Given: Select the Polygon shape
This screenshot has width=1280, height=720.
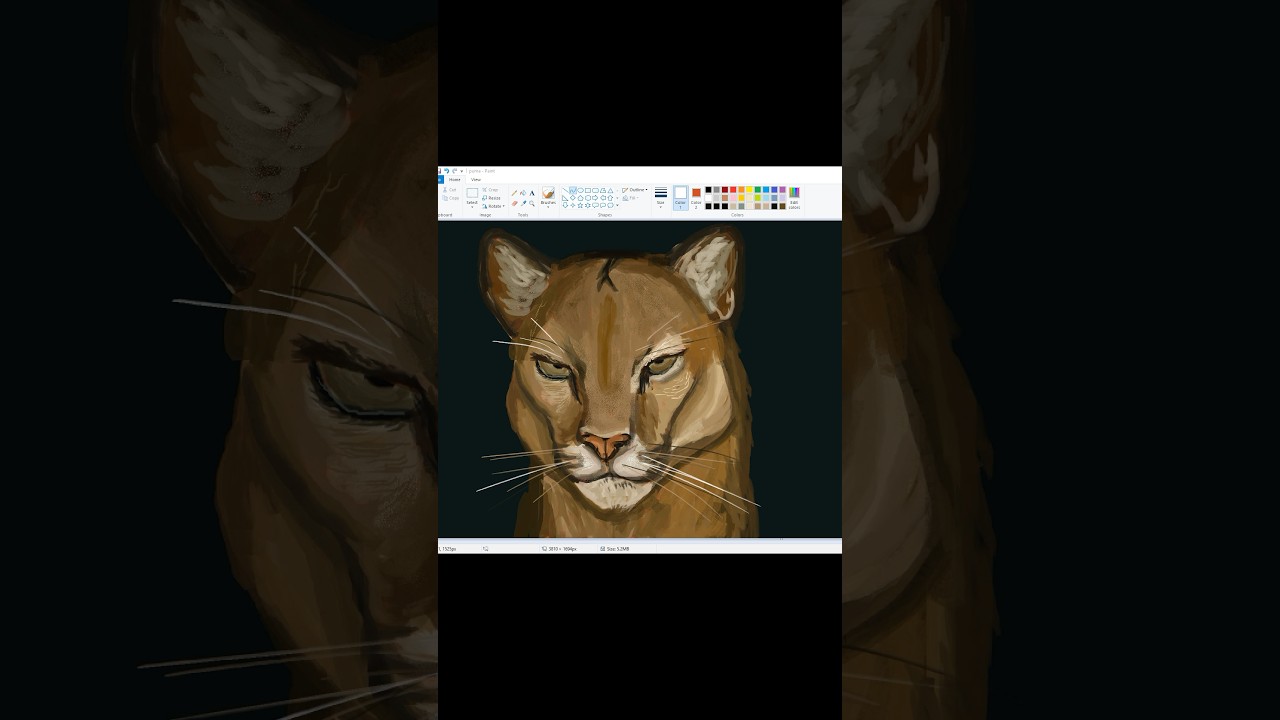Looking at the screenshot, I should [603, 190].
